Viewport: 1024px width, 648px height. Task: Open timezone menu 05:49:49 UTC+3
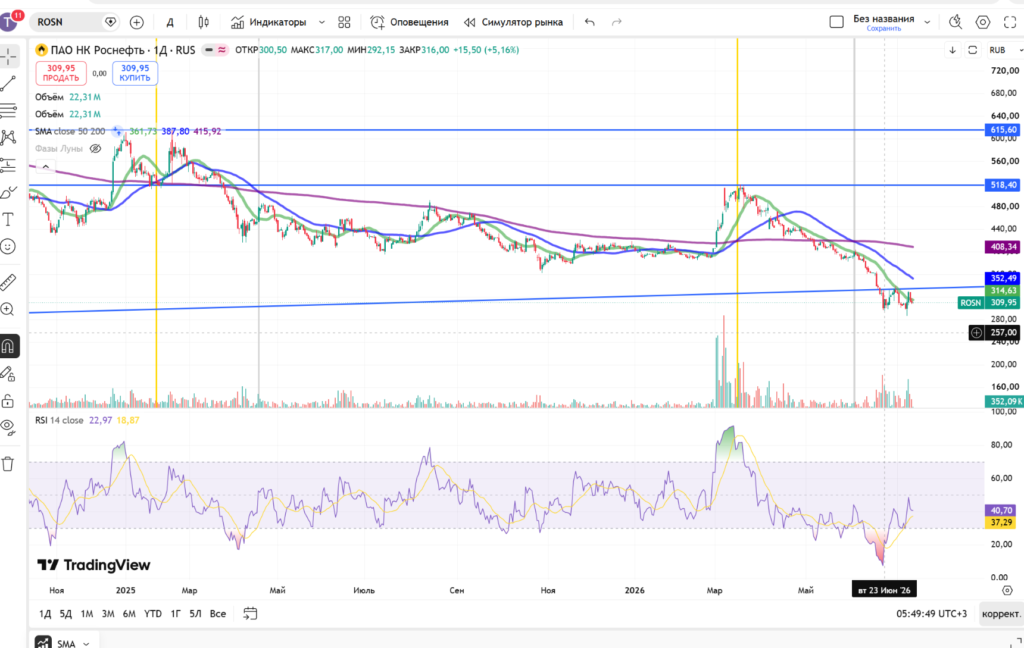click(931, 613)
